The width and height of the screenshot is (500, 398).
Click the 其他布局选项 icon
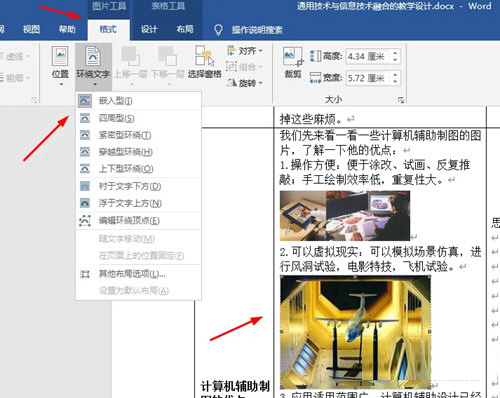[x=85, y=274]
